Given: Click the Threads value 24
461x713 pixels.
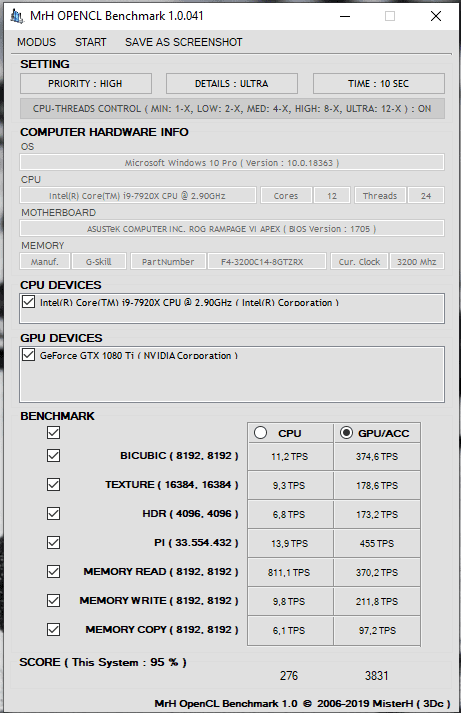Looking at the screenshot, I should 426,196.
